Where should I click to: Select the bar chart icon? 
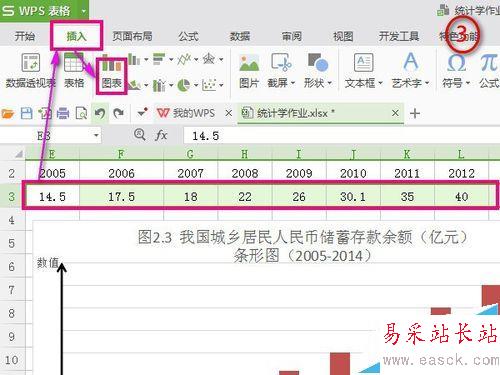coord(159,60)
